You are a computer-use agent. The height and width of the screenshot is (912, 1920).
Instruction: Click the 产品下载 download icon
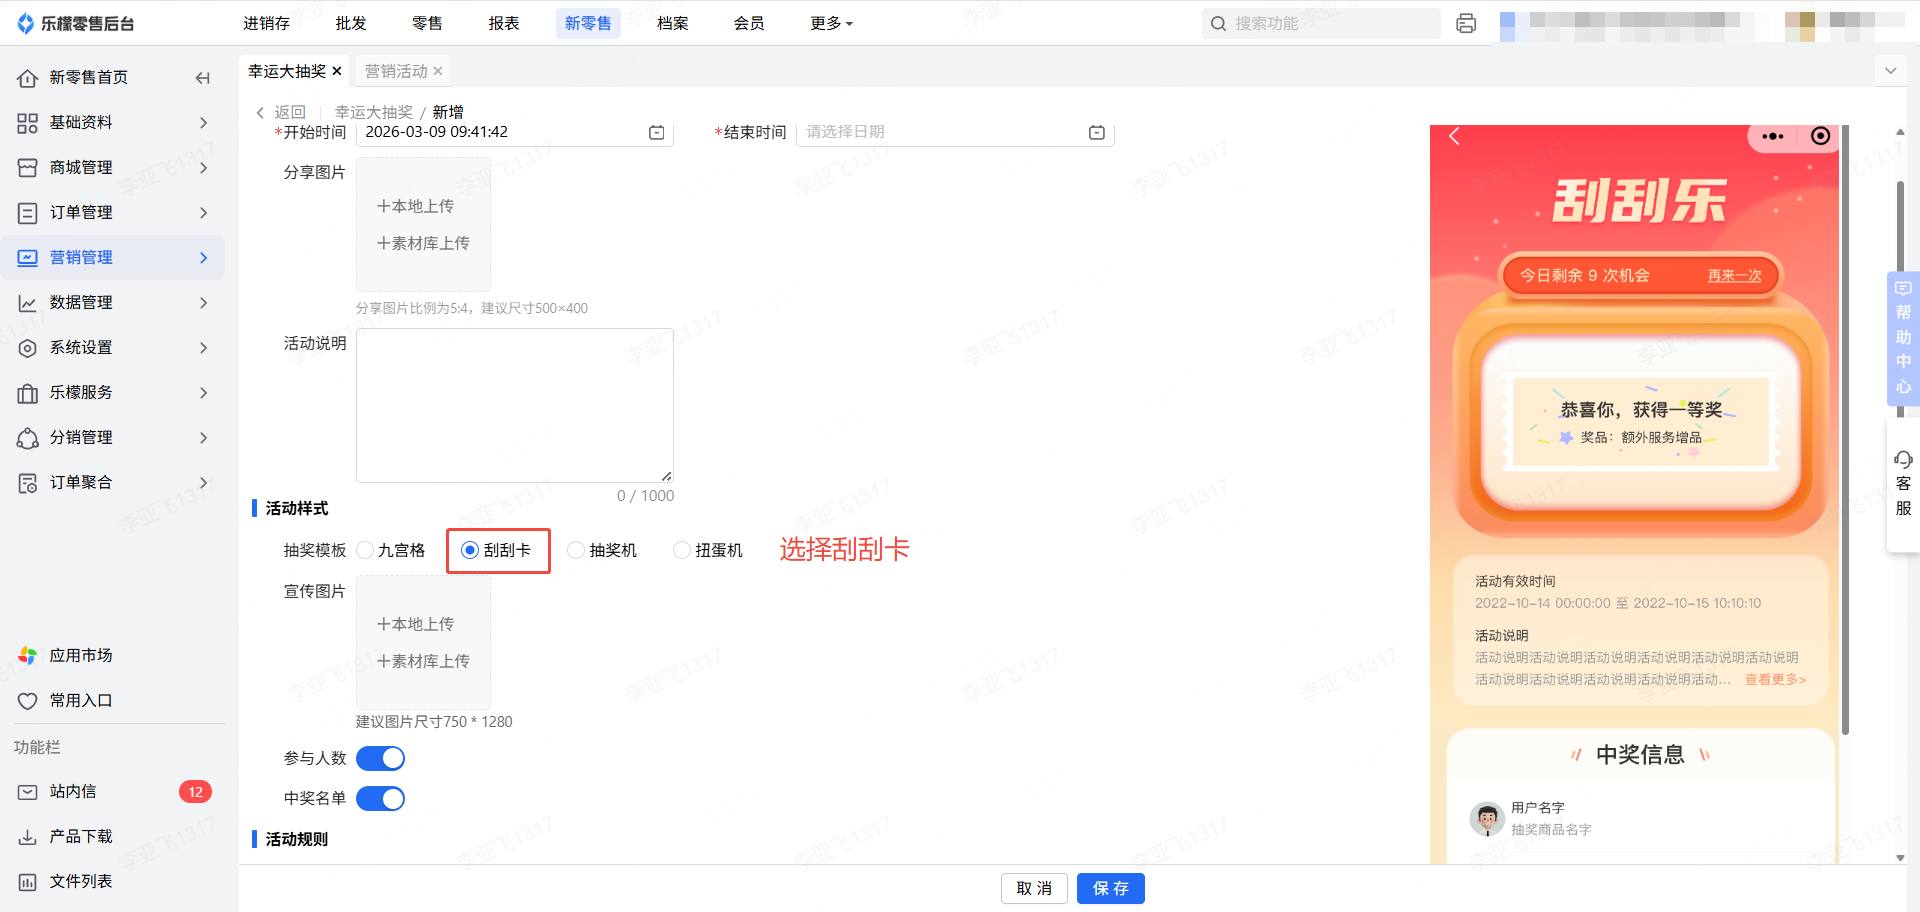click(27, 837)
